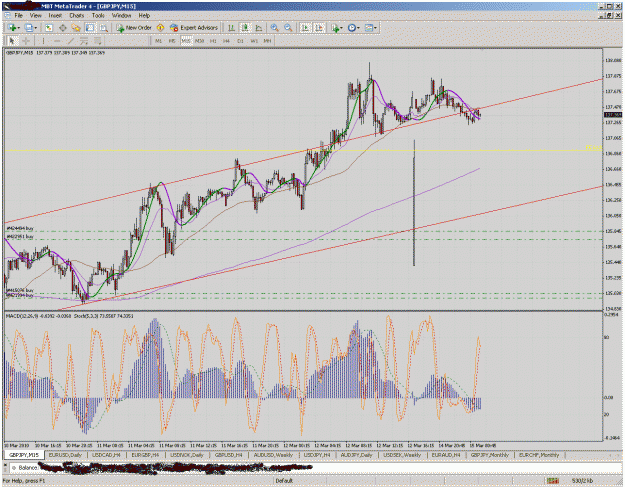
Task: Open the Profiles toolbar icon
Action: click(28, 27)
